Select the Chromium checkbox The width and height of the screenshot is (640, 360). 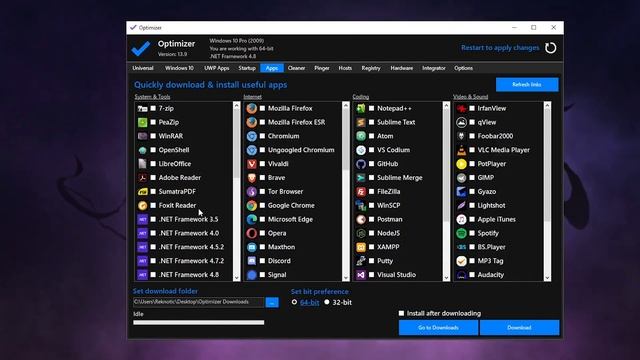[262, 136]
